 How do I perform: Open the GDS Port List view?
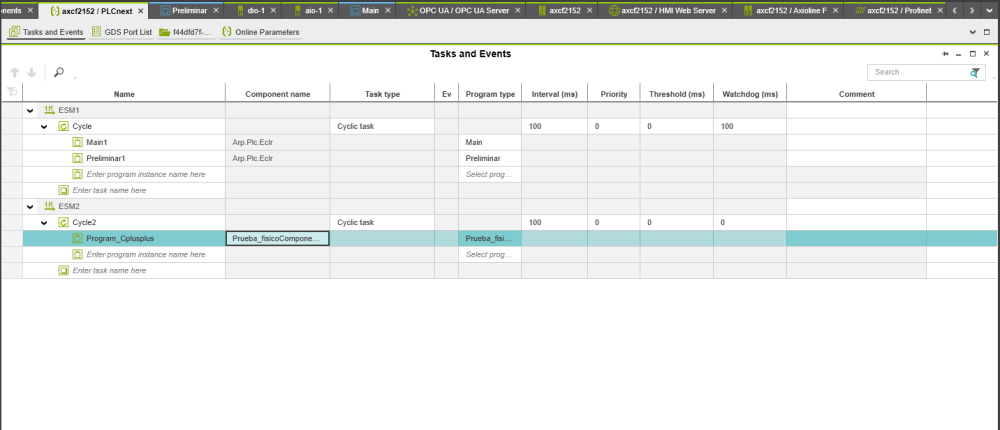pyautogui.click(x=122, y=32)
